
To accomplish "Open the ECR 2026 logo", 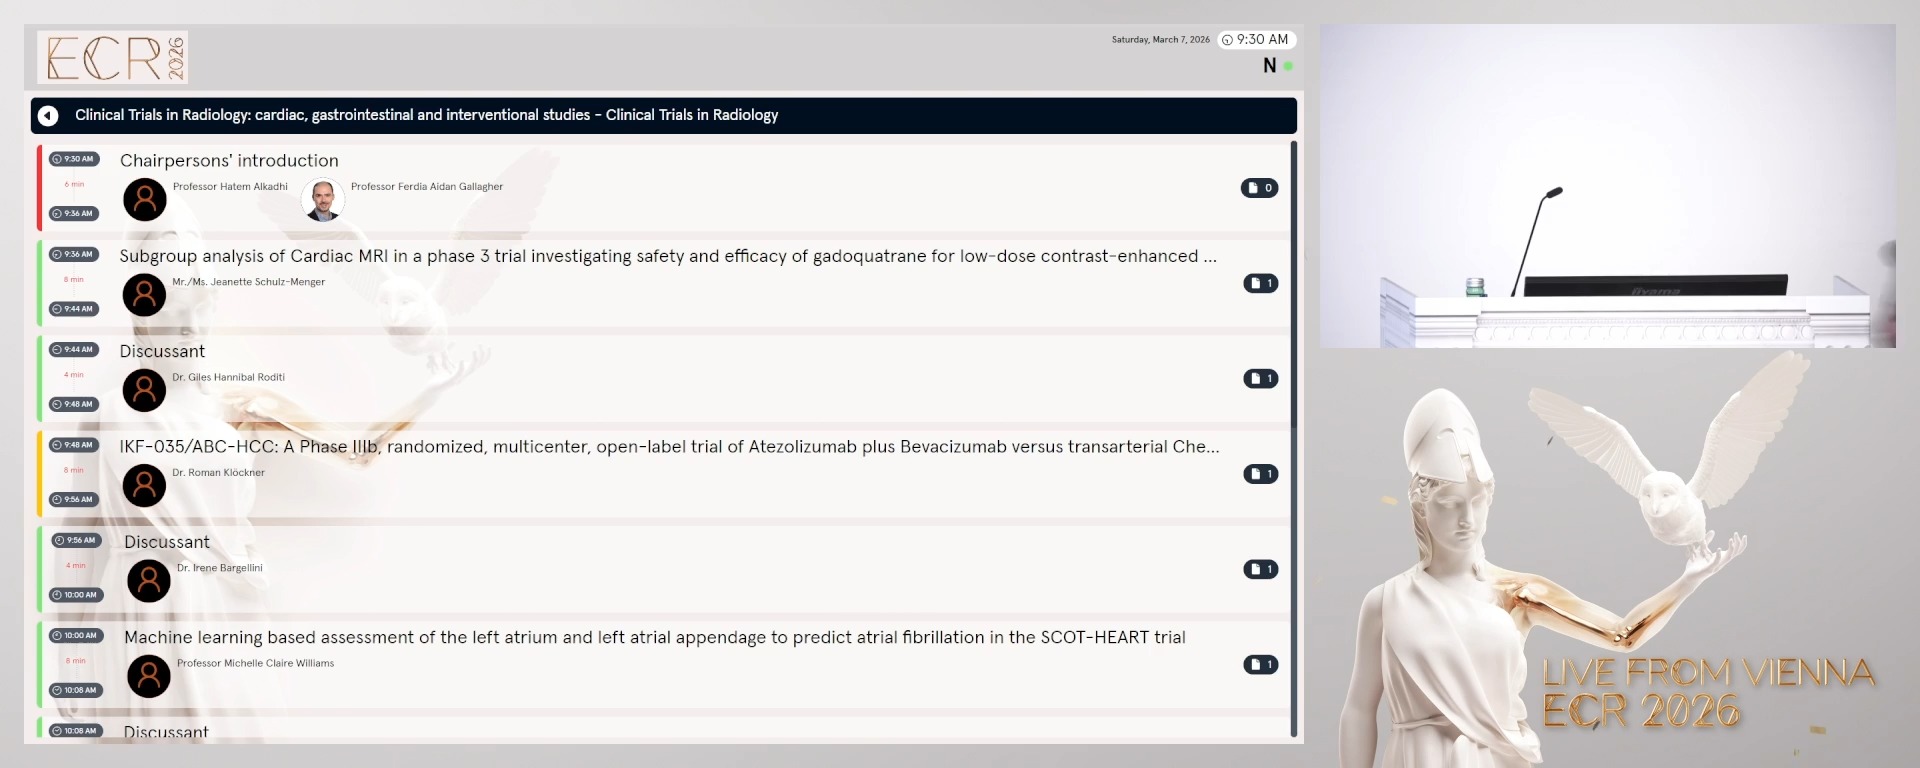I will point(113,57).
